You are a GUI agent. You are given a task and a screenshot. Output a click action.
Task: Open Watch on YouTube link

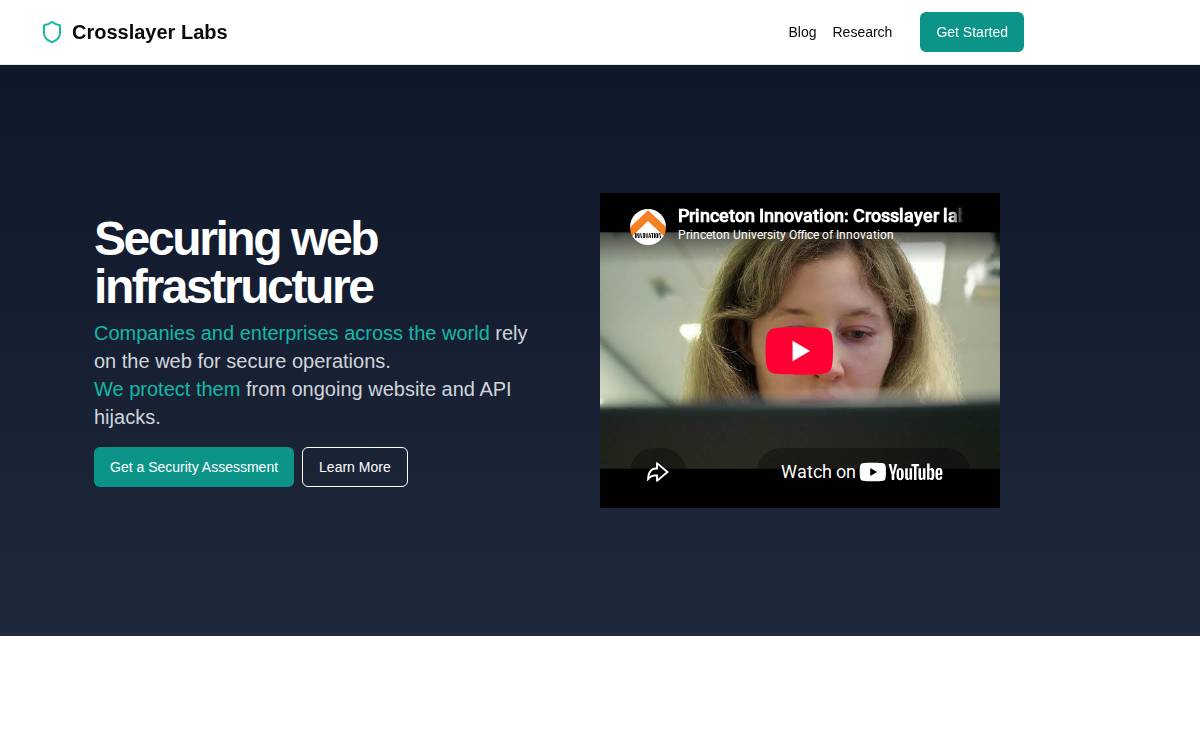point(862,472)
